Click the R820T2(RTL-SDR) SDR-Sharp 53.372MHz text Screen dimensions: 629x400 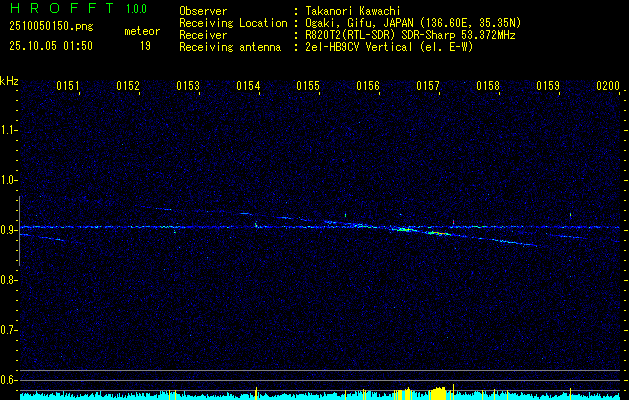(410, 35)
